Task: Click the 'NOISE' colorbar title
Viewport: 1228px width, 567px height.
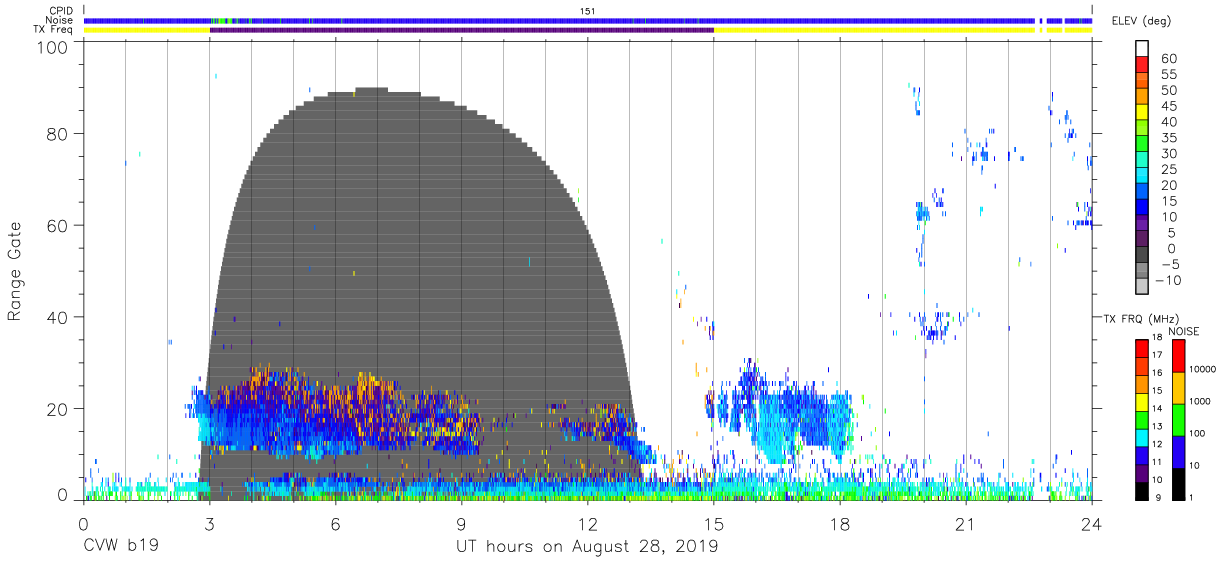Action: point(1183,331)
